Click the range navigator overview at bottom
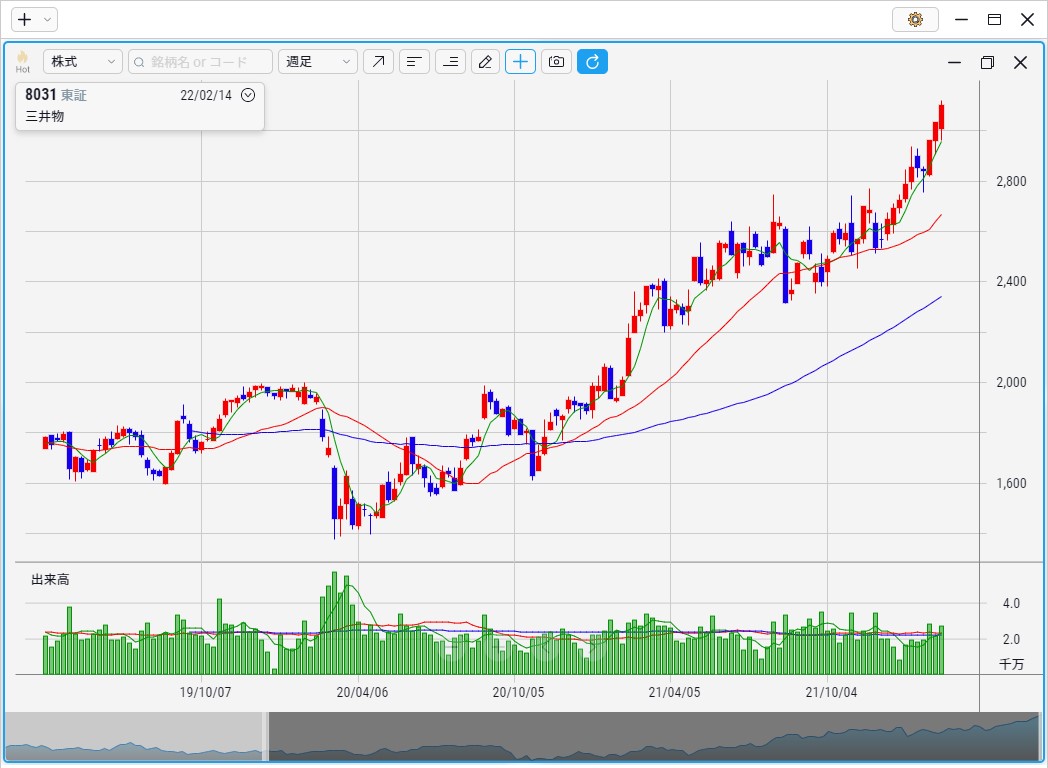1048x768 pixels. coord(650,736)
